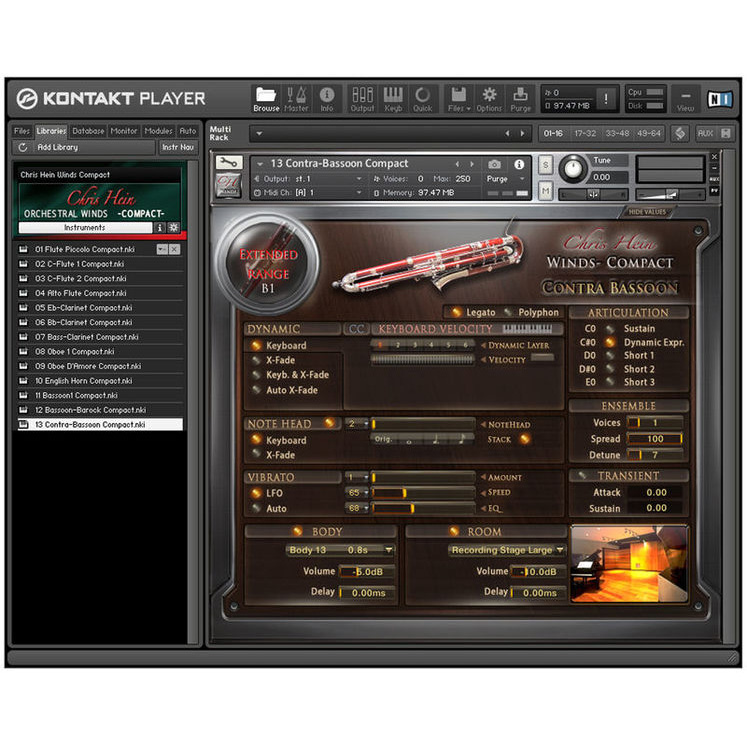Open the Output mixer icon
Screen dimensions: 747x747
[x=362, y=99]
